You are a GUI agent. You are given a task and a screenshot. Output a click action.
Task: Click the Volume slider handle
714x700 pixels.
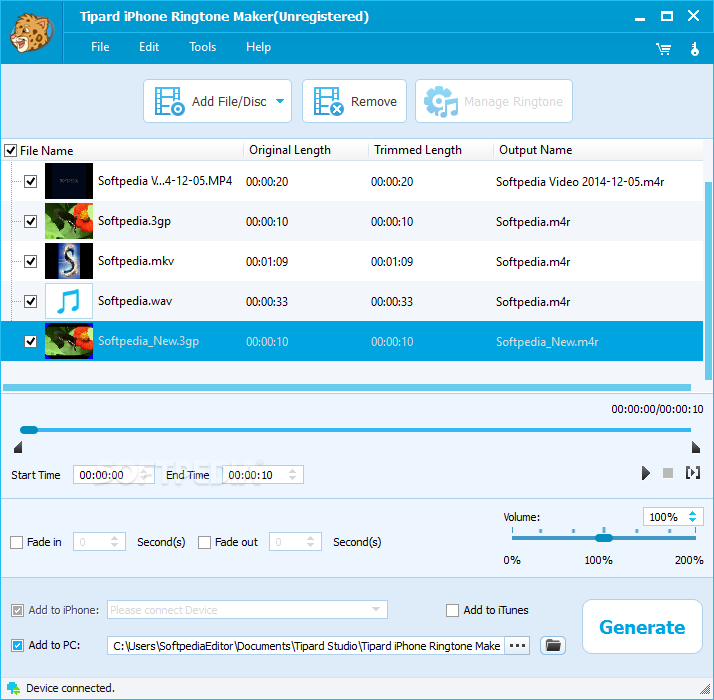click(x=604, y=538)
